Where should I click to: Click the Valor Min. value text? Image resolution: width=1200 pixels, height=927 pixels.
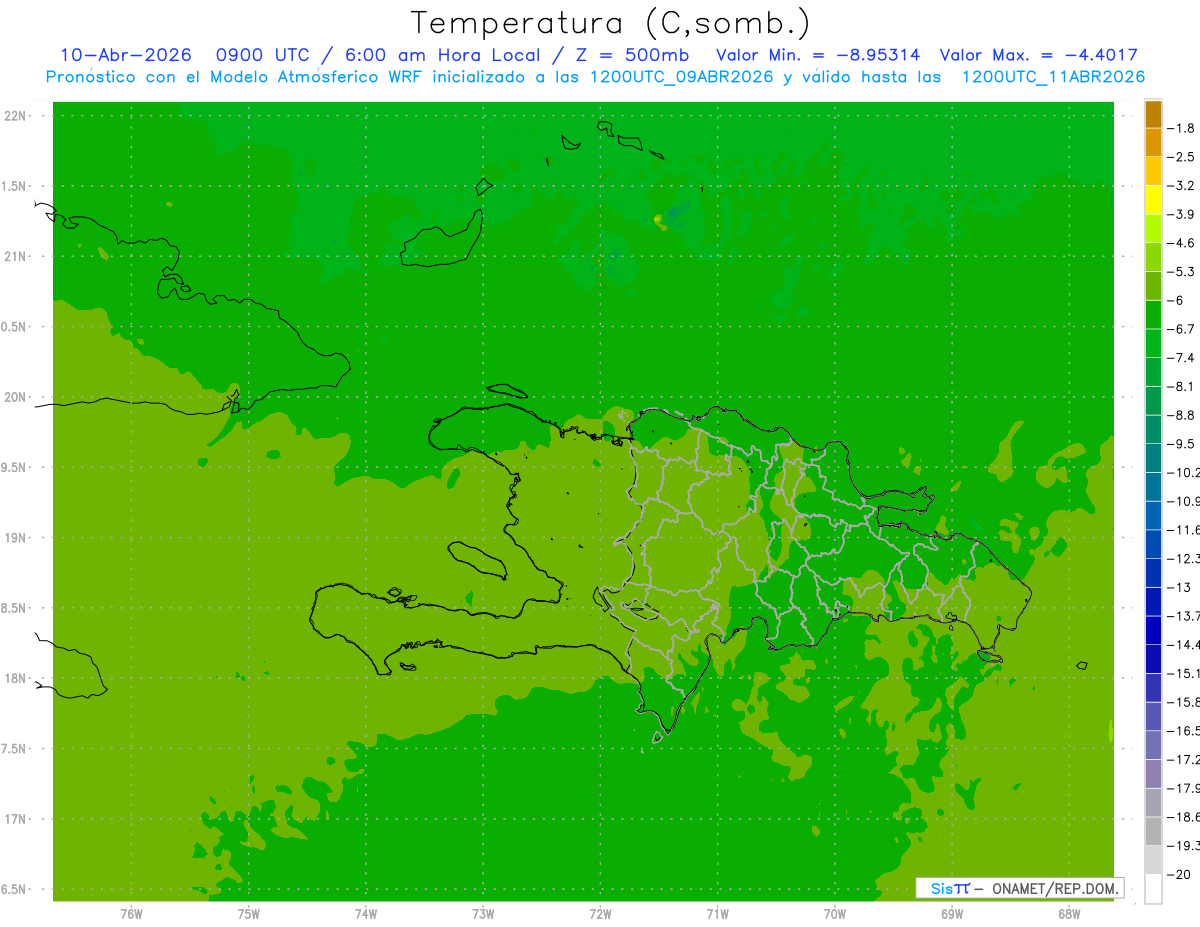818,55
